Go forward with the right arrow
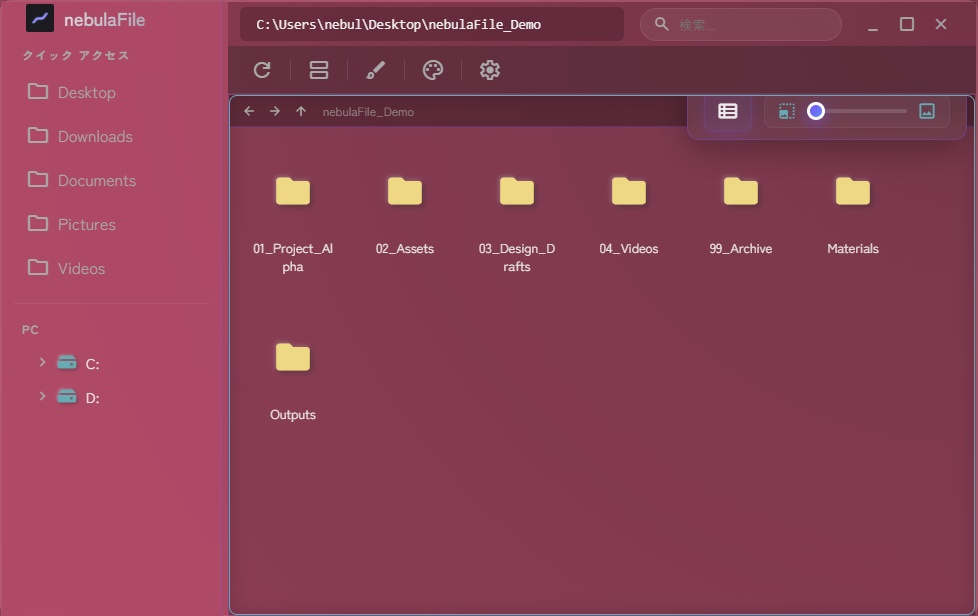This screenshot has width=978, height=616. pyautogui.click(x=275, y=111)
